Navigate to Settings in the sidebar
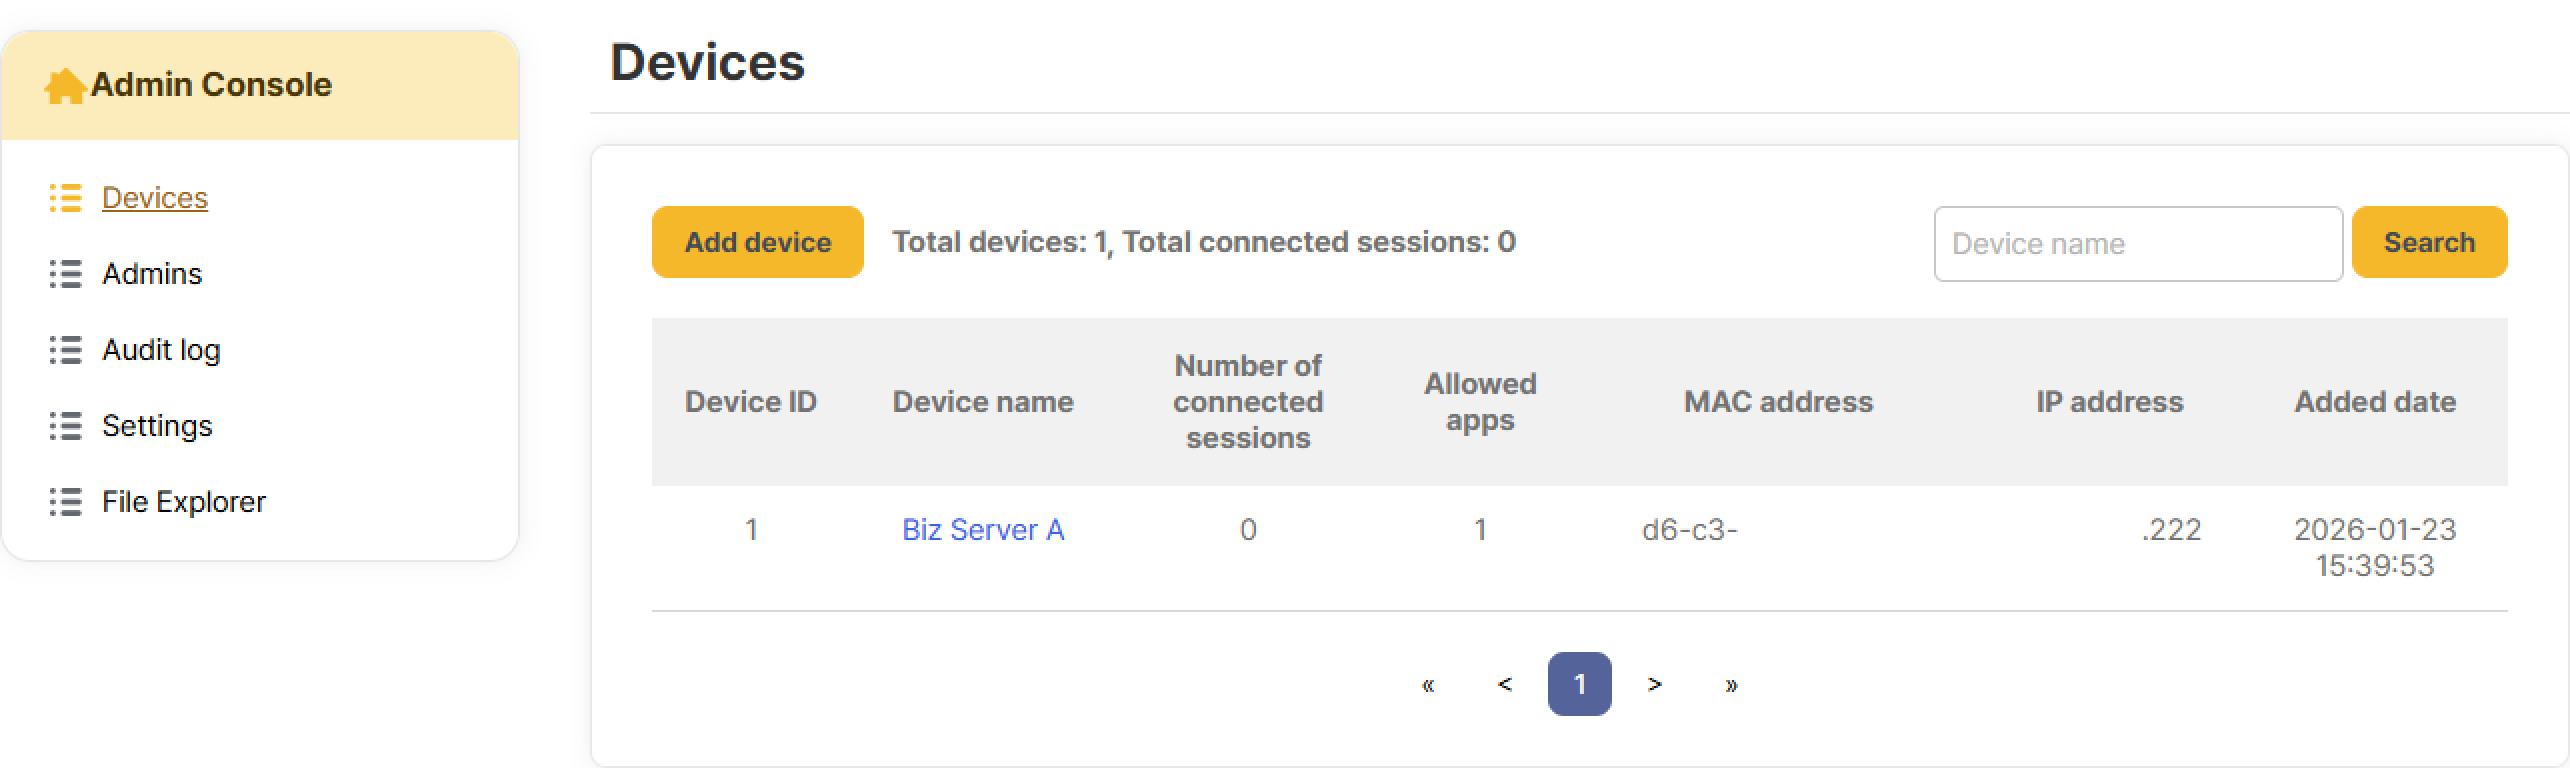 point(157,426)
